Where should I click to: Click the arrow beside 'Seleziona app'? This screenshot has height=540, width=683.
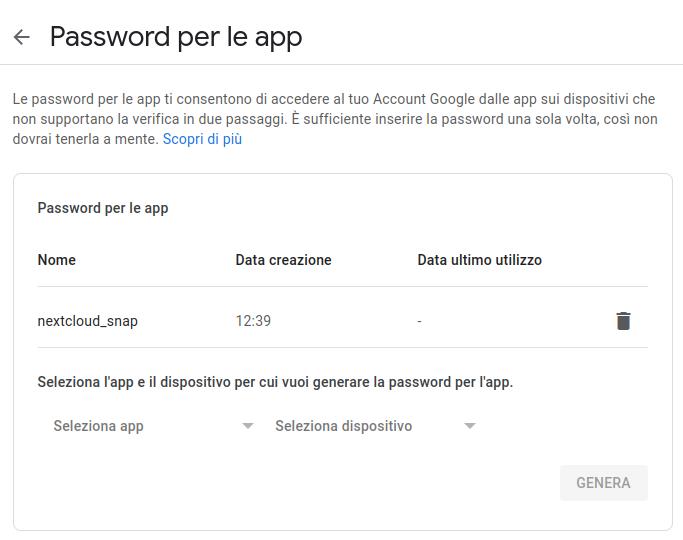tap(247, 426)
